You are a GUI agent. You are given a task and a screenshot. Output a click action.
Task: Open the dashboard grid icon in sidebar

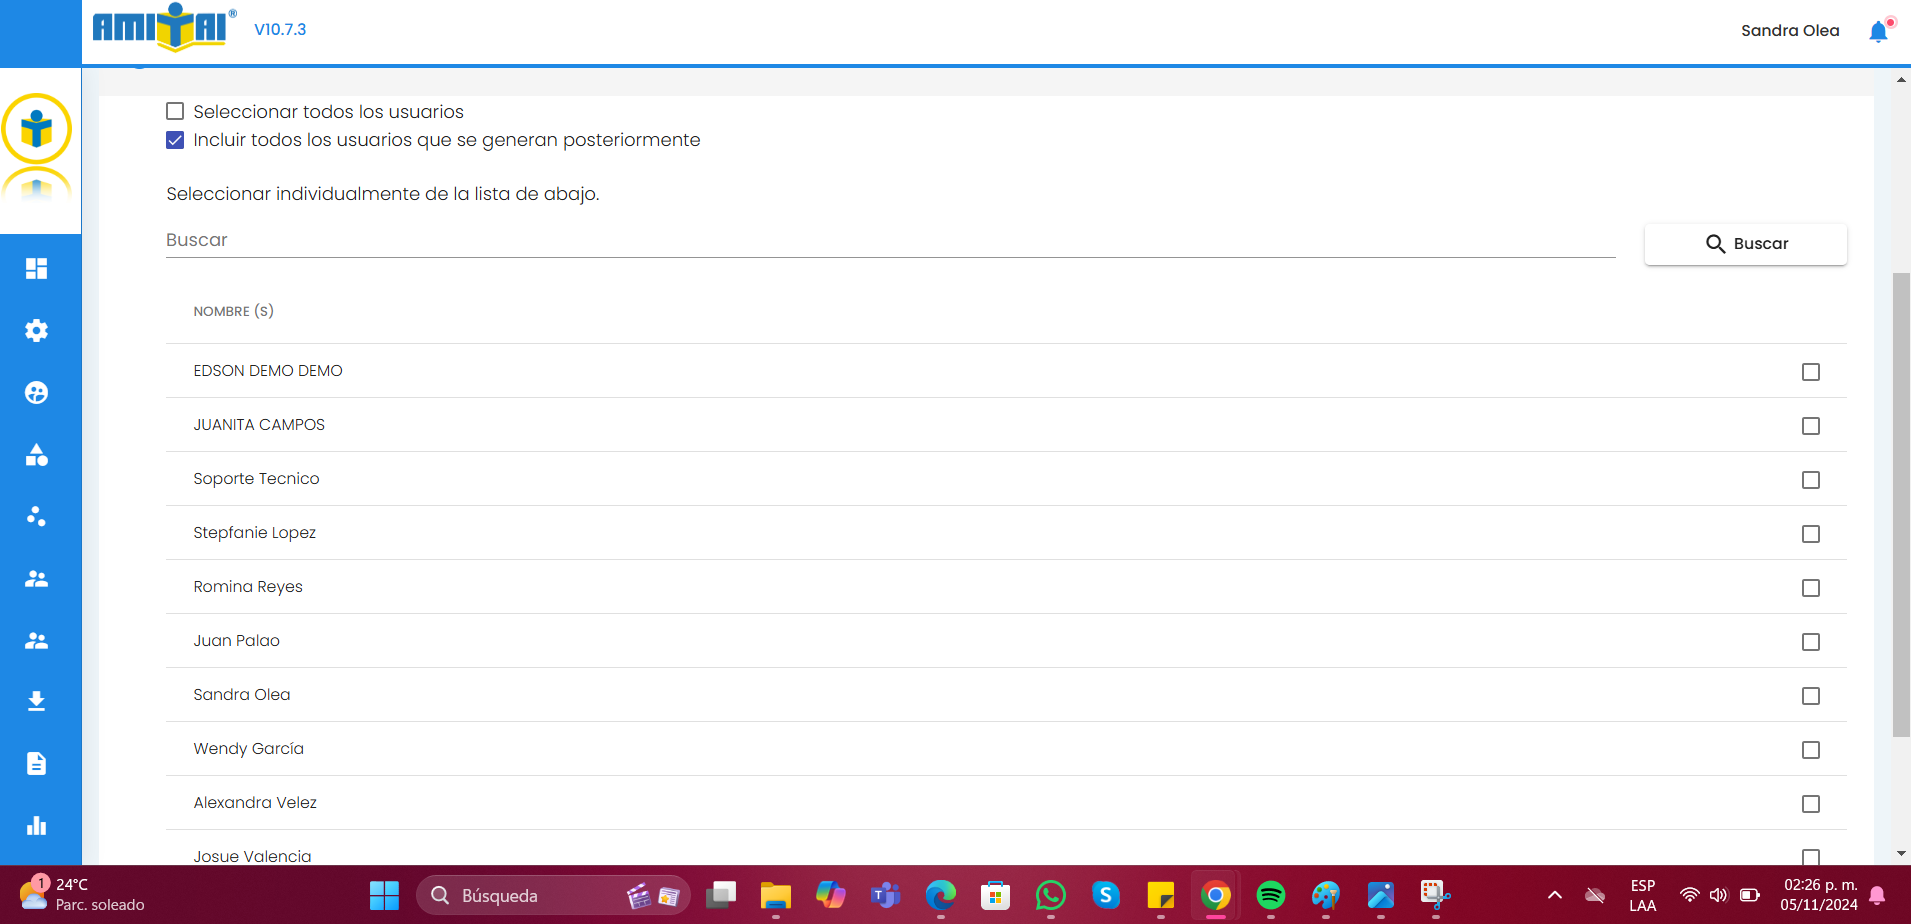pyautogui.click(x=37, y=268)
